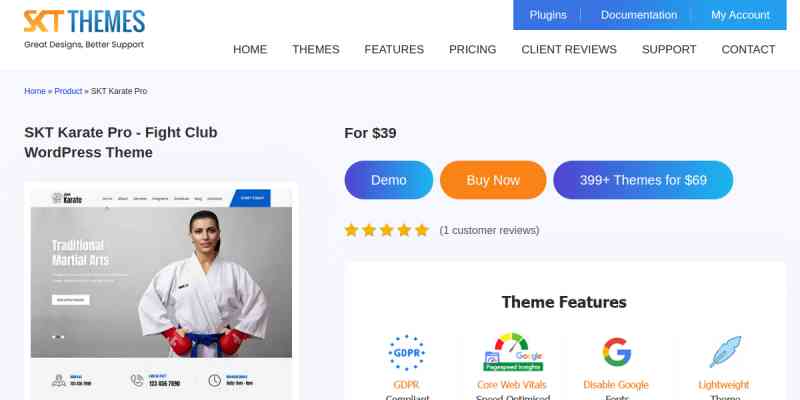Click the Core Web Vitals gauge icon

pos(513,352)
